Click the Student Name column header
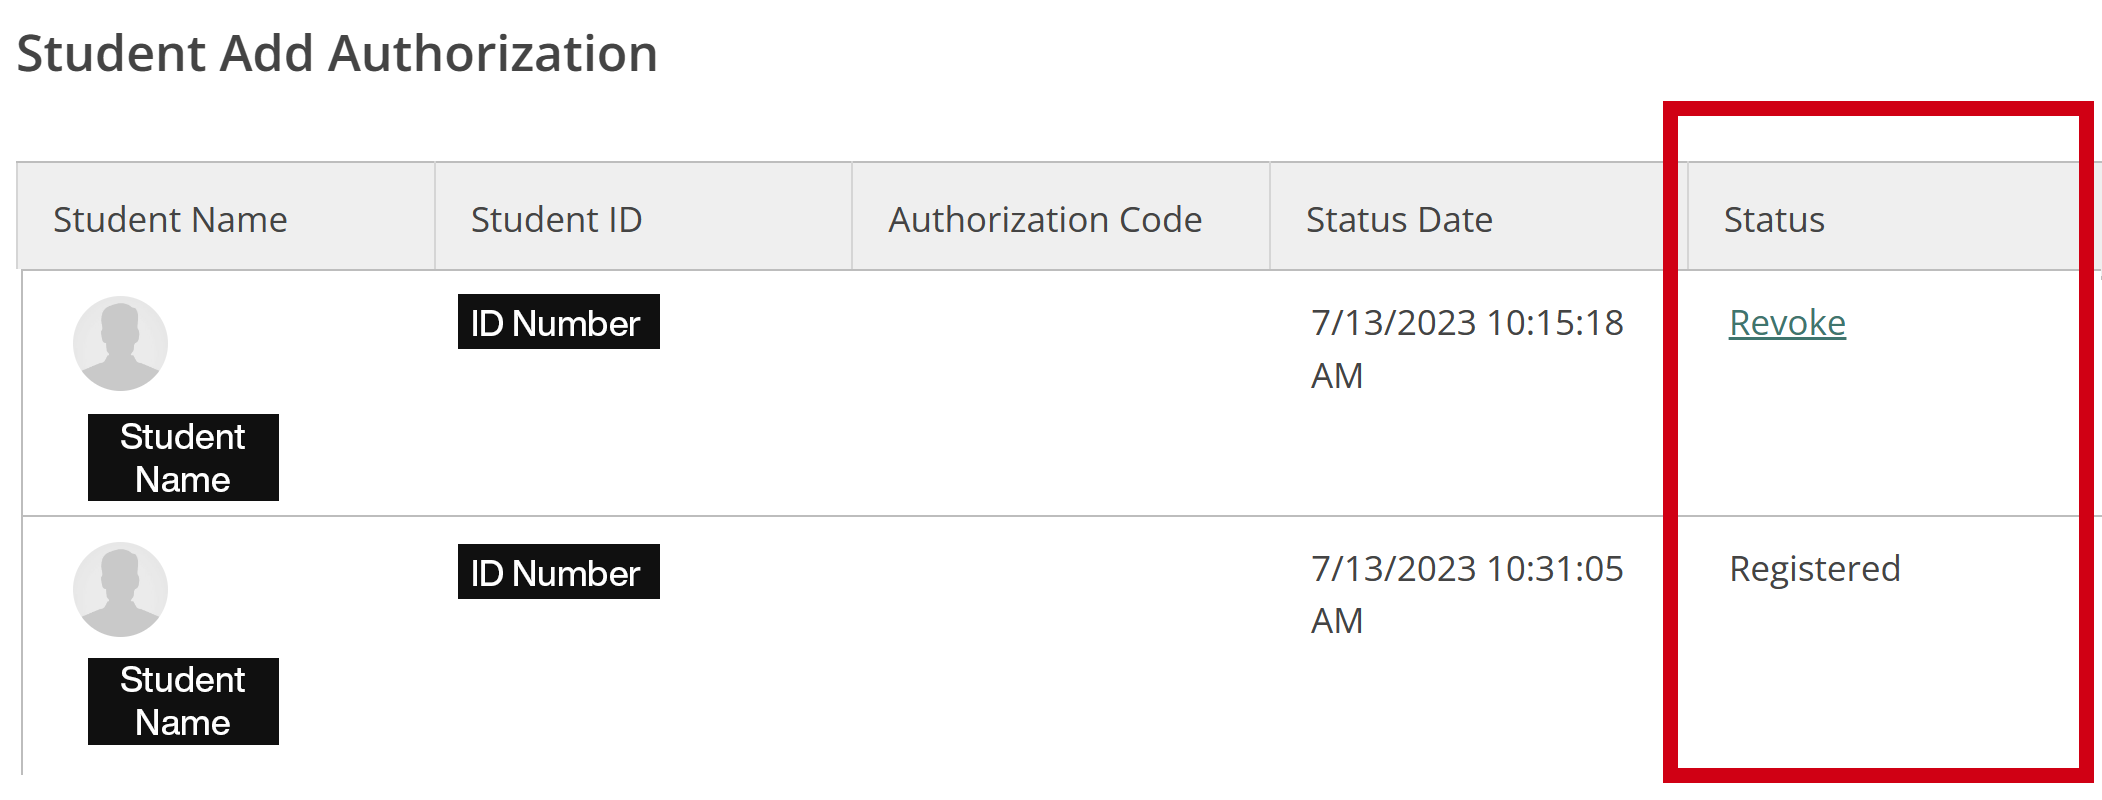Image resolution: width=2102 pixels, height=800 pixels. click(x=170, y=219)
